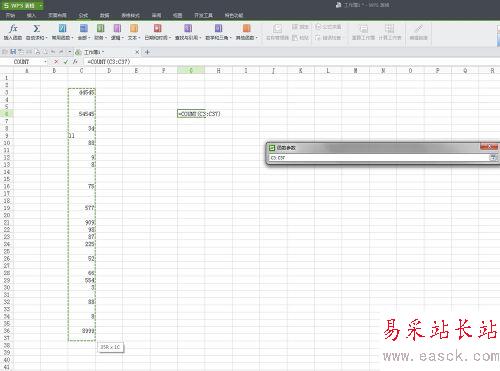
Task: Open the 其他函数 other functions icon
Action: click(246, 28)
